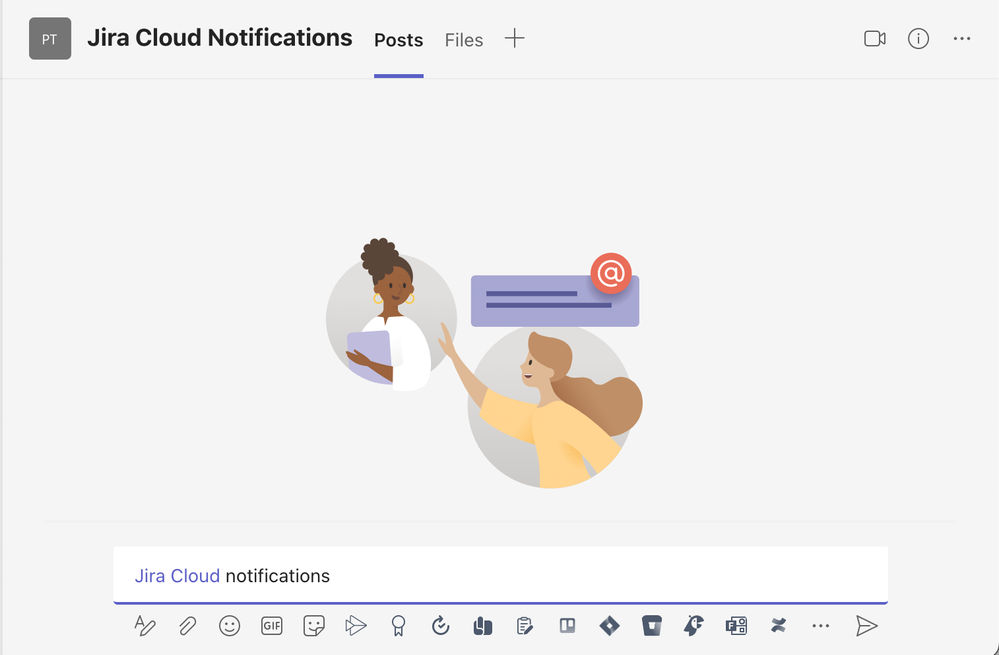Switch to the Files tab
The image size is (999, 655).
pos(463,40)
